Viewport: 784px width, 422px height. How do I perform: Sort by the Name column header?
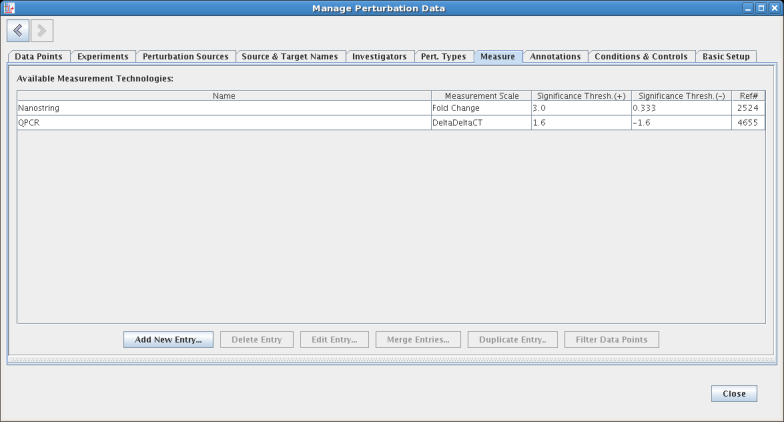click(x=223, y=95)
